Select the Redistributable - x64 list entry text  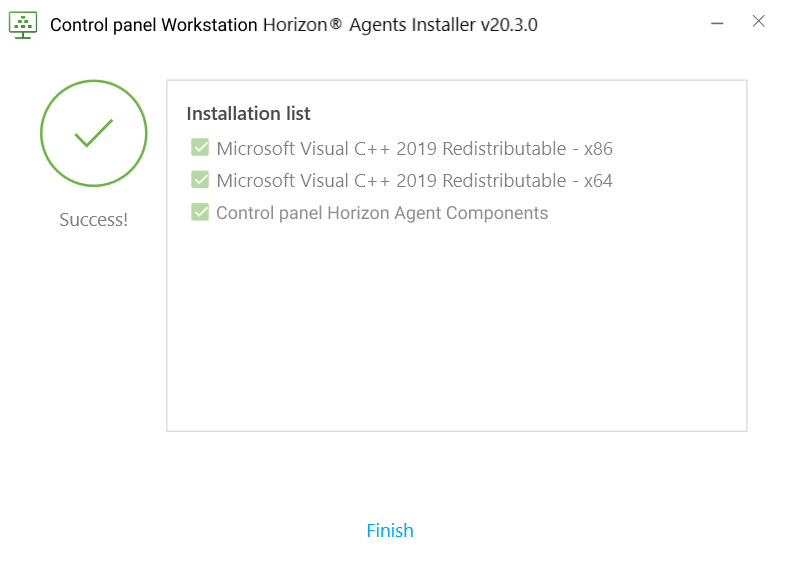coord(414,181)
